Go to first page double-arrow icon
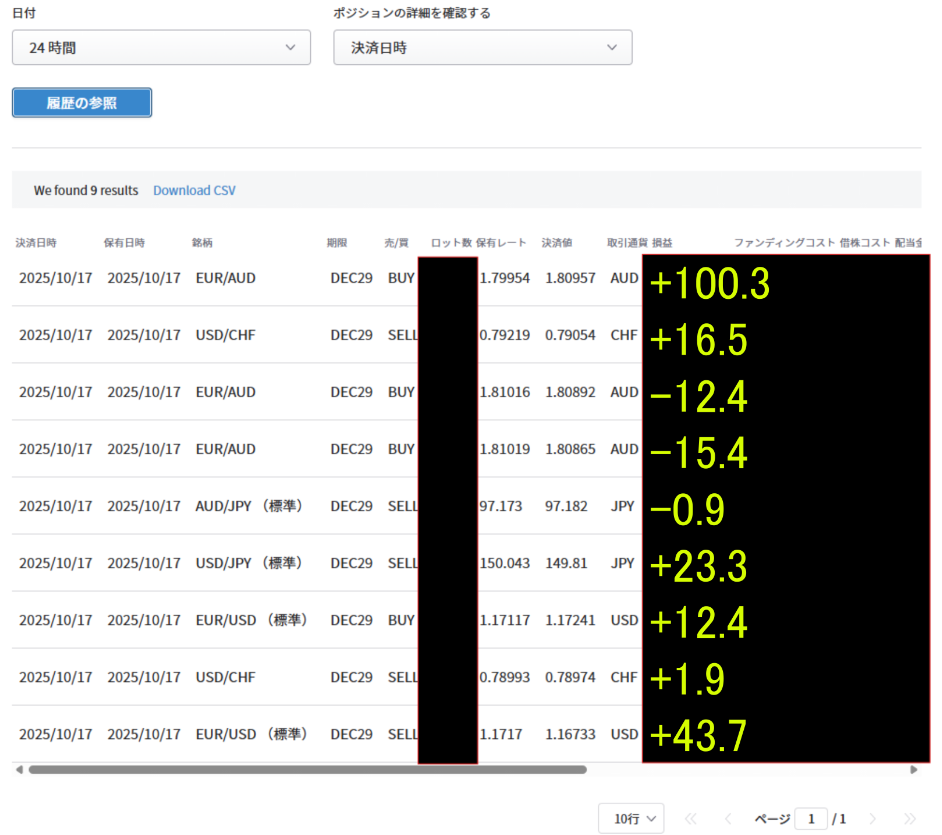 click(x=690, y=818)
